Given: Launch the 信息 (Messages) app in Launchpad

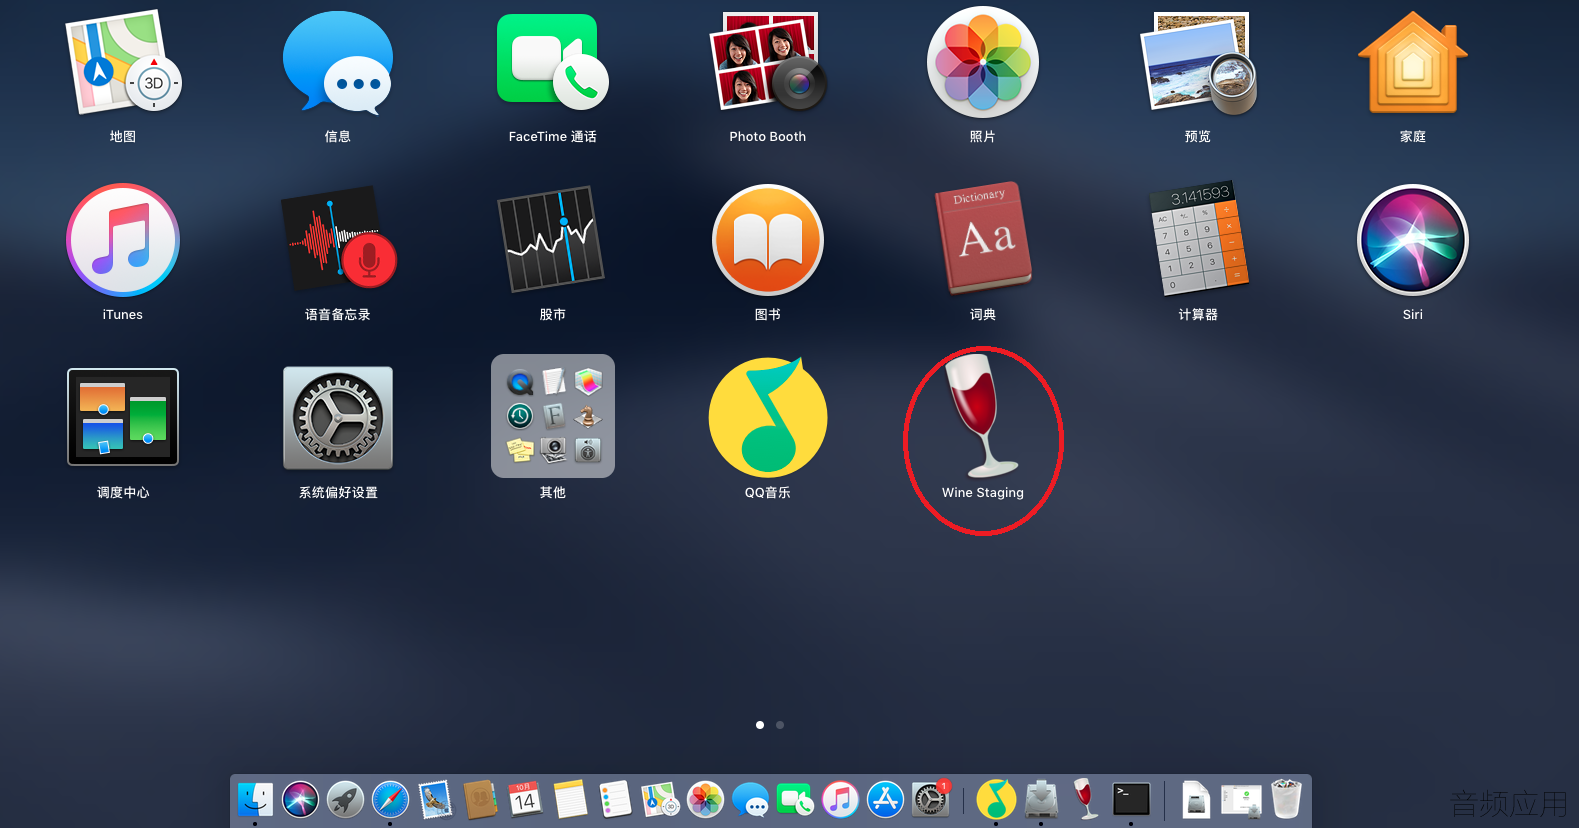Looking at the screenshot, I should 338,62.
